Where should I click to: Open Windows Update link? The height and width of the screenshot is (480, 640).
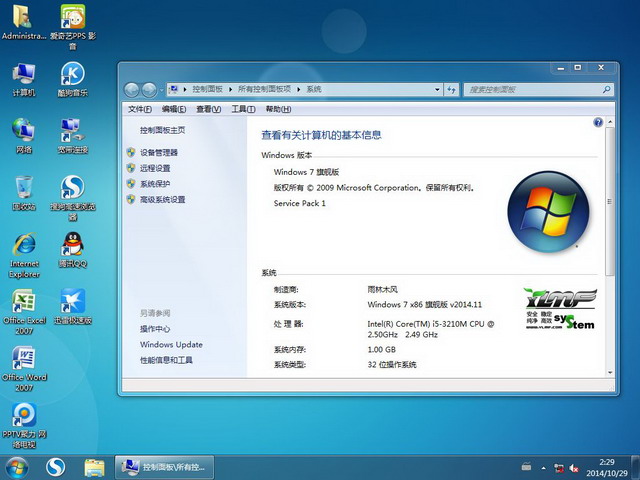point(171,344)
